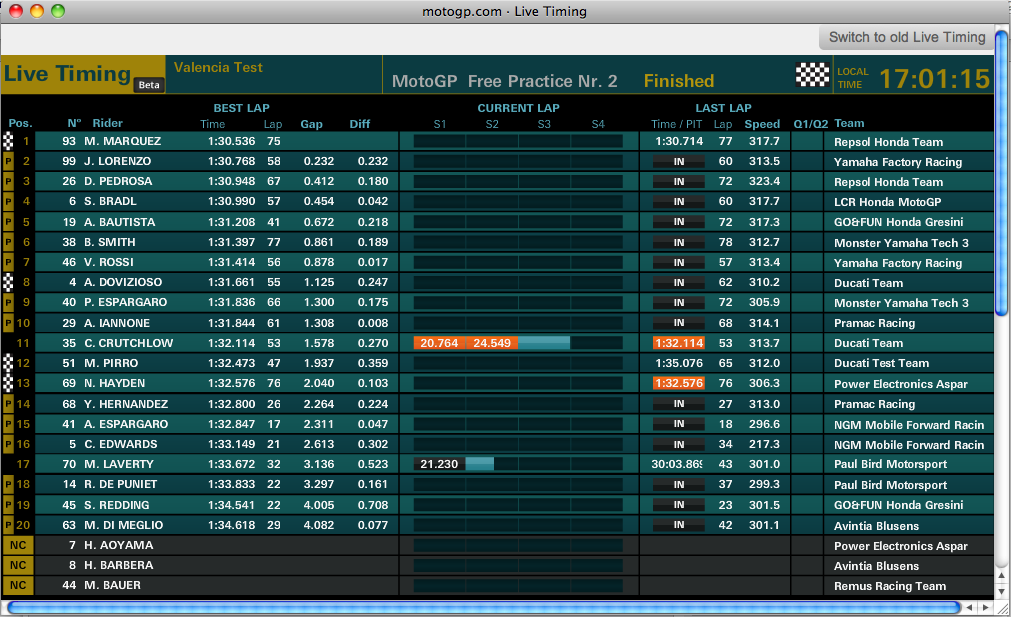Click the Speed column header
Screen dimensions: 1011x617
(762, 124)
